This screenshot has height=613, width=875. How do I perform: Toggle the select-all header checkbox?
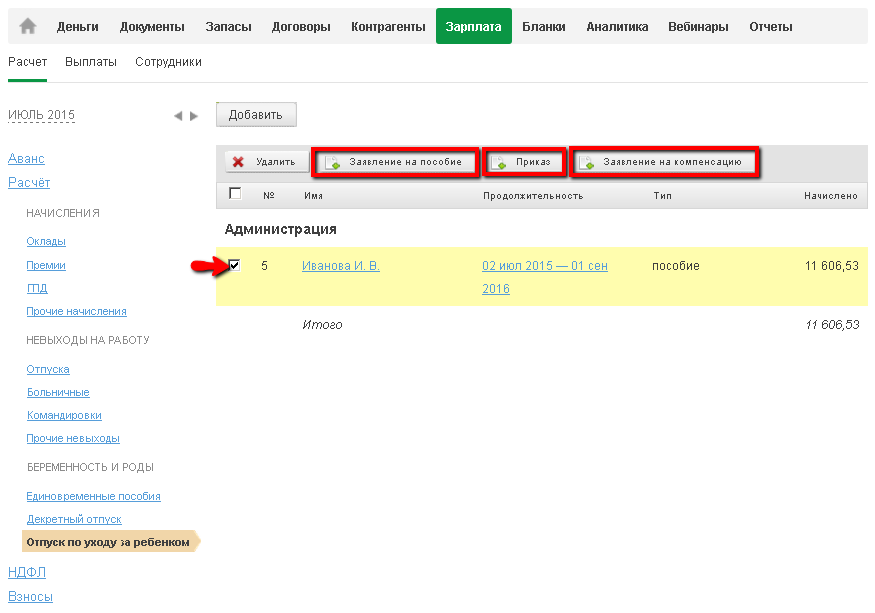click(x=235, y=193)
